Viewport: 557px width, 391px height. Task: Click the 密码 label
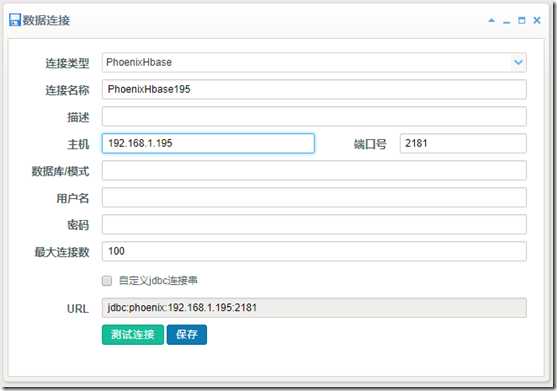(x=78, y=225)
